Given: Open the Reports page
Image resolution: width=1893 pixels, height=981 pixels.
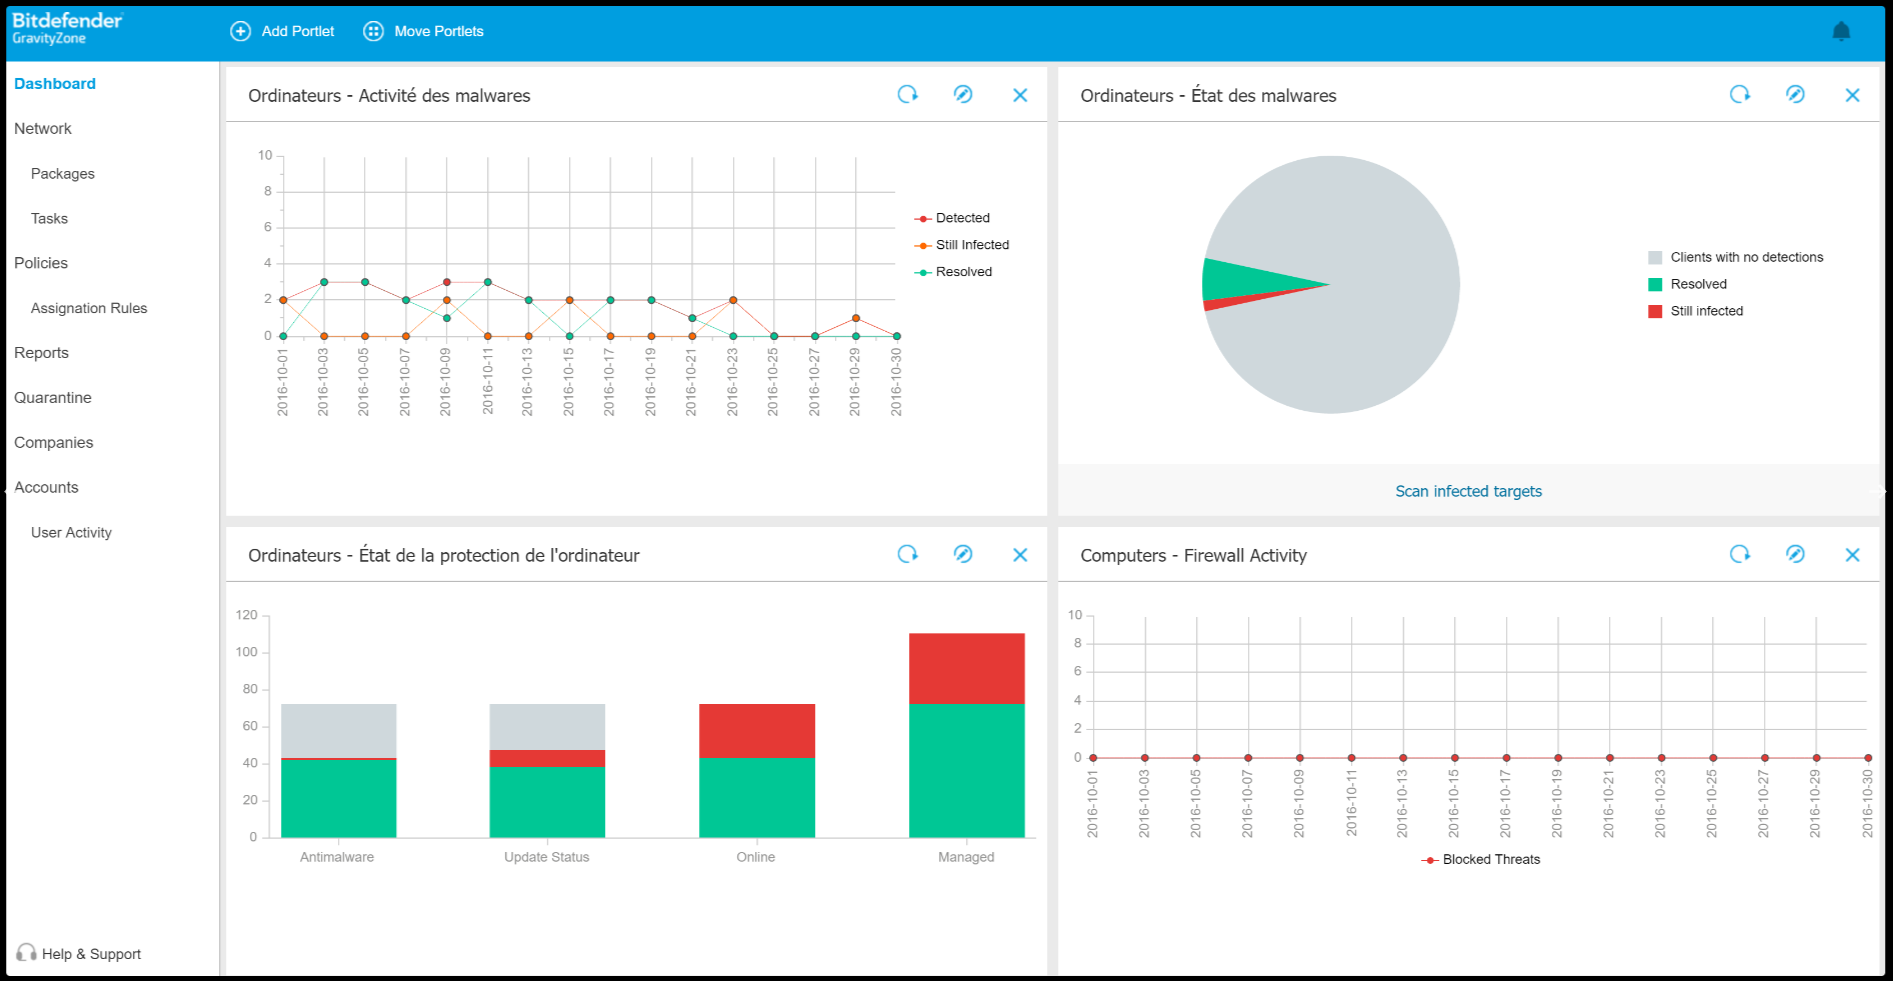Looking at the screenshot, I should click(x=41, y=353).
